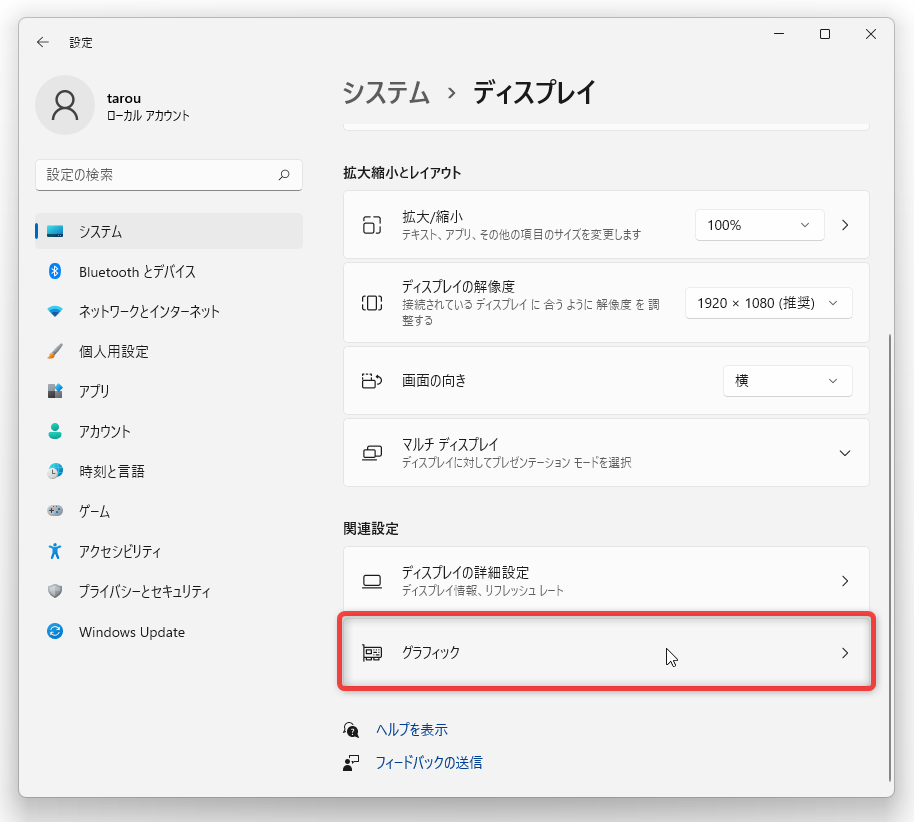Click the 画面の向き orientation icon
Viewport: 914px width, 822px height.
click(x=372, y=381)
